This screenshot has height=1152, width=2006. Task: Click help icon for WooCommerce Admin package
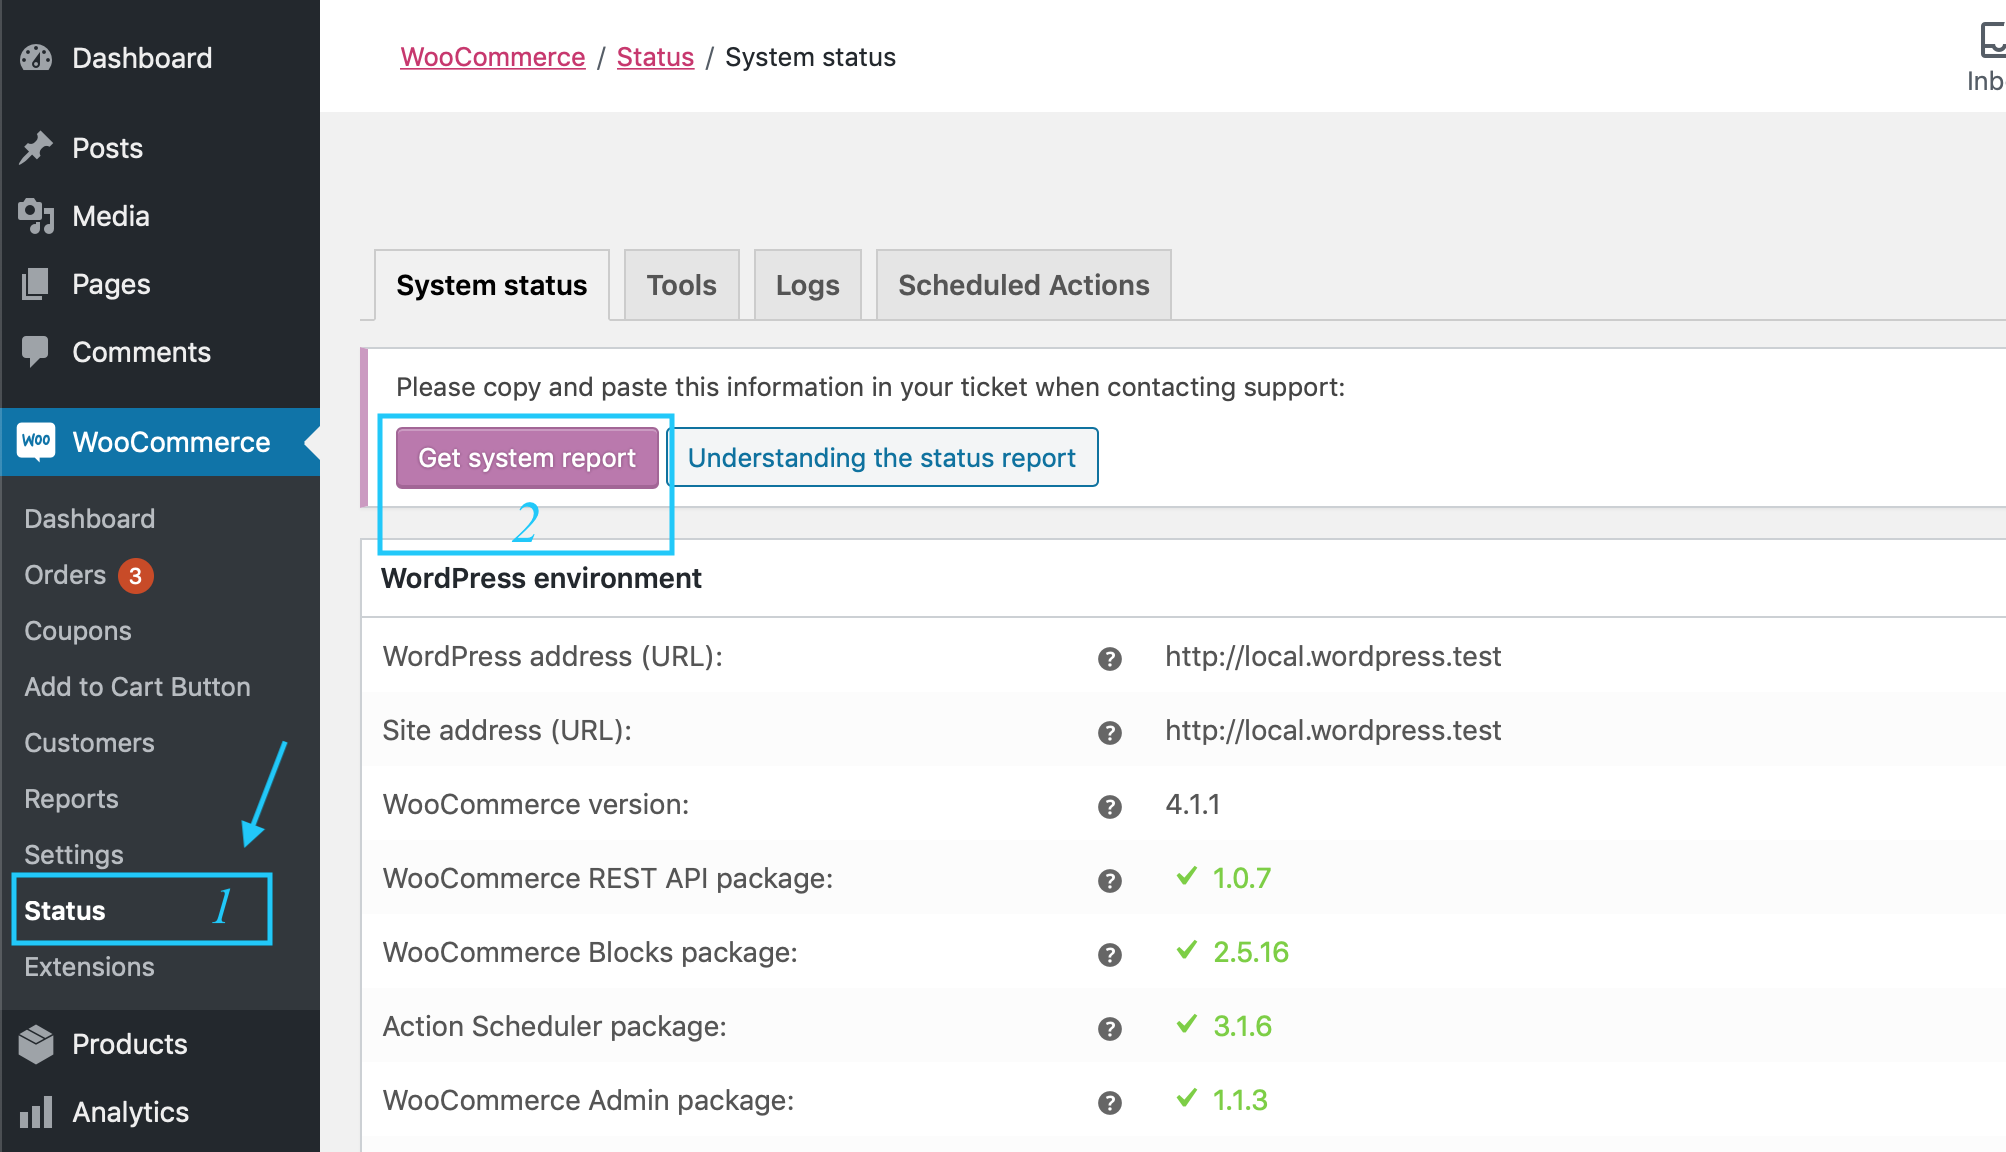coord(1110,1102)
